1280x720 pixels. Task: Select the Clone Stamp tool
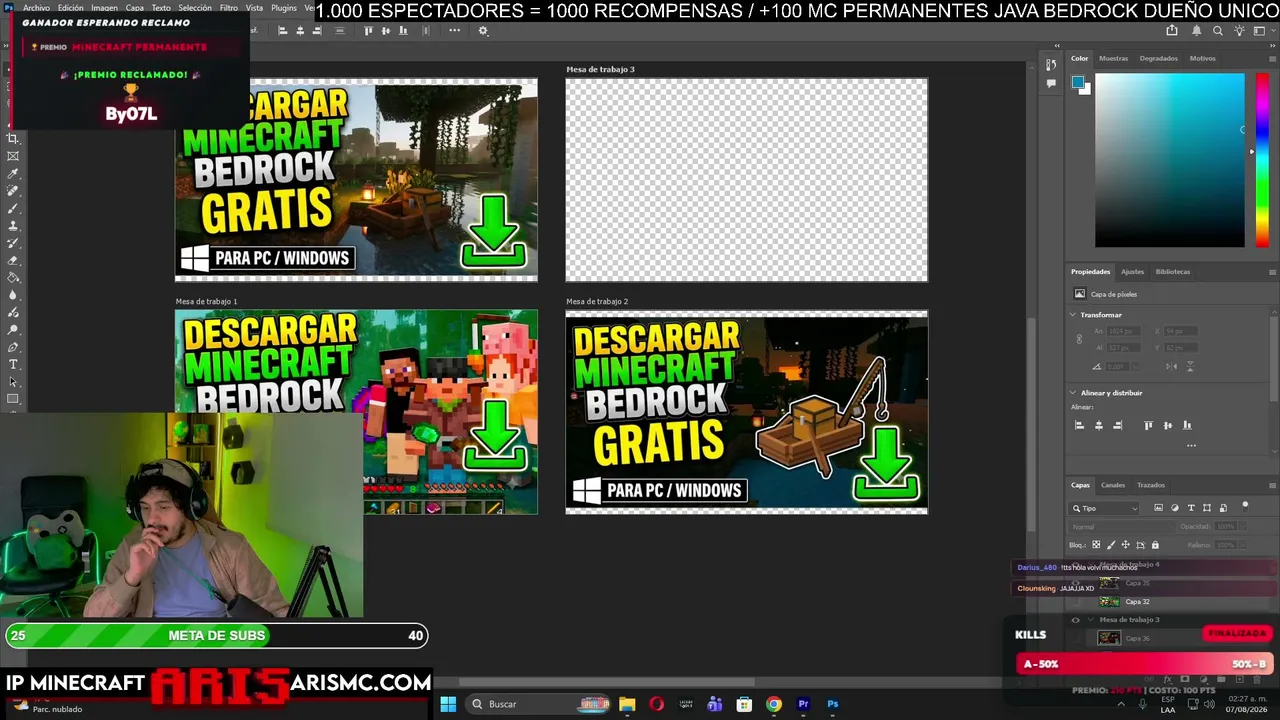(13, 226)
